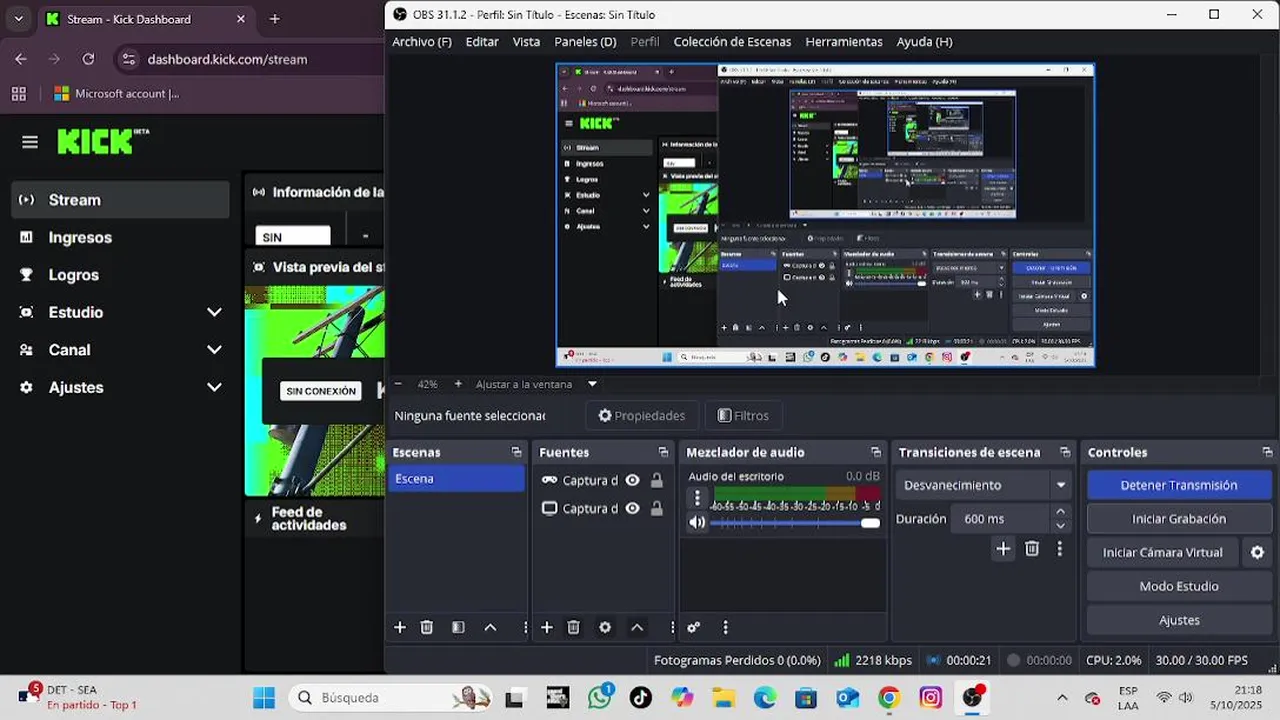Show hidden system tray icons

click(x=1062, y=697)
